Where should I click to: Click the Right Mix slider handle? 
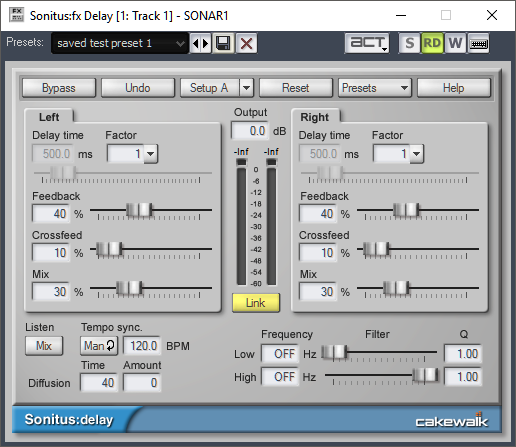pyautogui.click(x=396, y=288)
